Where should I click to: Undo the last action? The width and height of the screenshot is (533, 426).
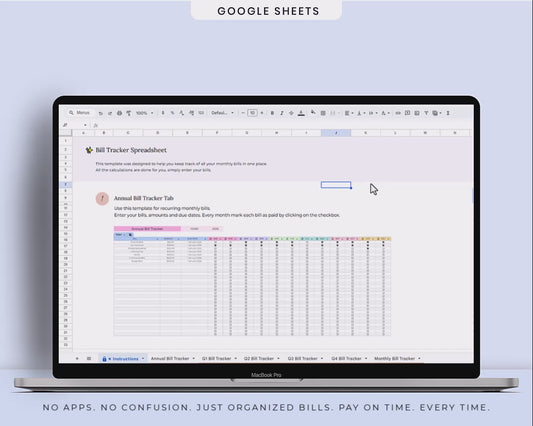[x=101, y=113]
